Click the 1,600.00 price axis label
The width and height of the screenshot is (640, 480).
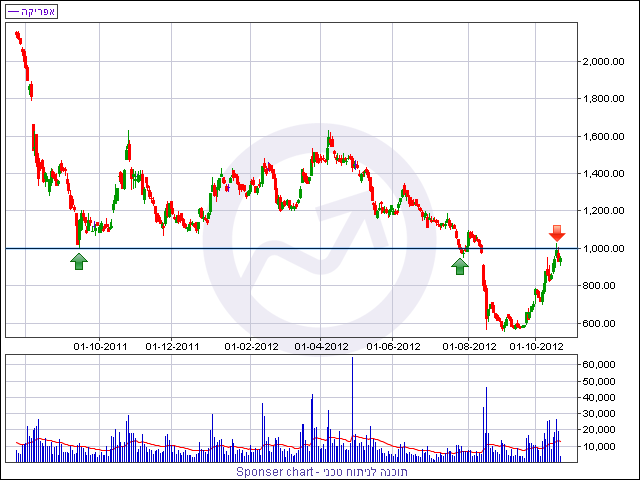point(604,136)
